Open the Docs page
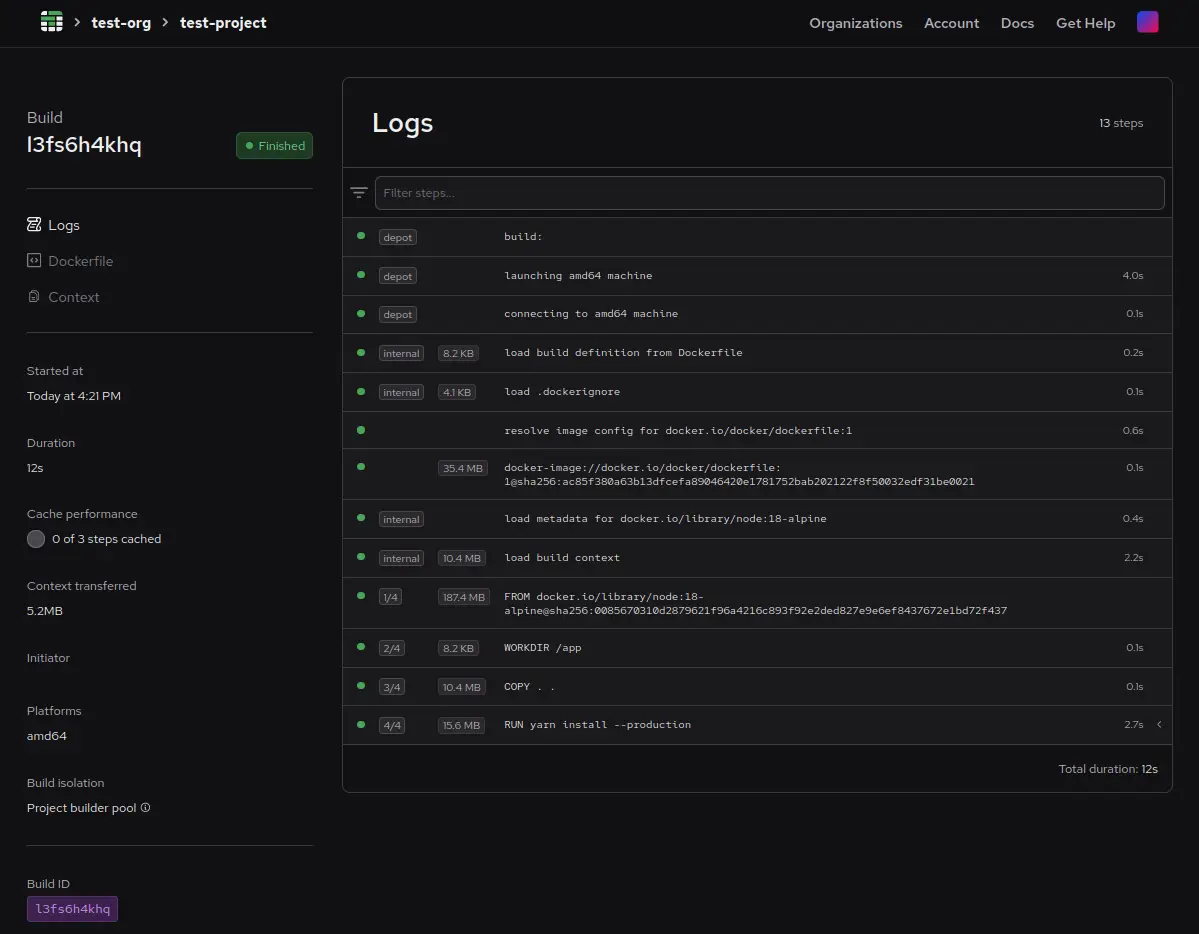Screen dimensions: 1199x934 1017,23
